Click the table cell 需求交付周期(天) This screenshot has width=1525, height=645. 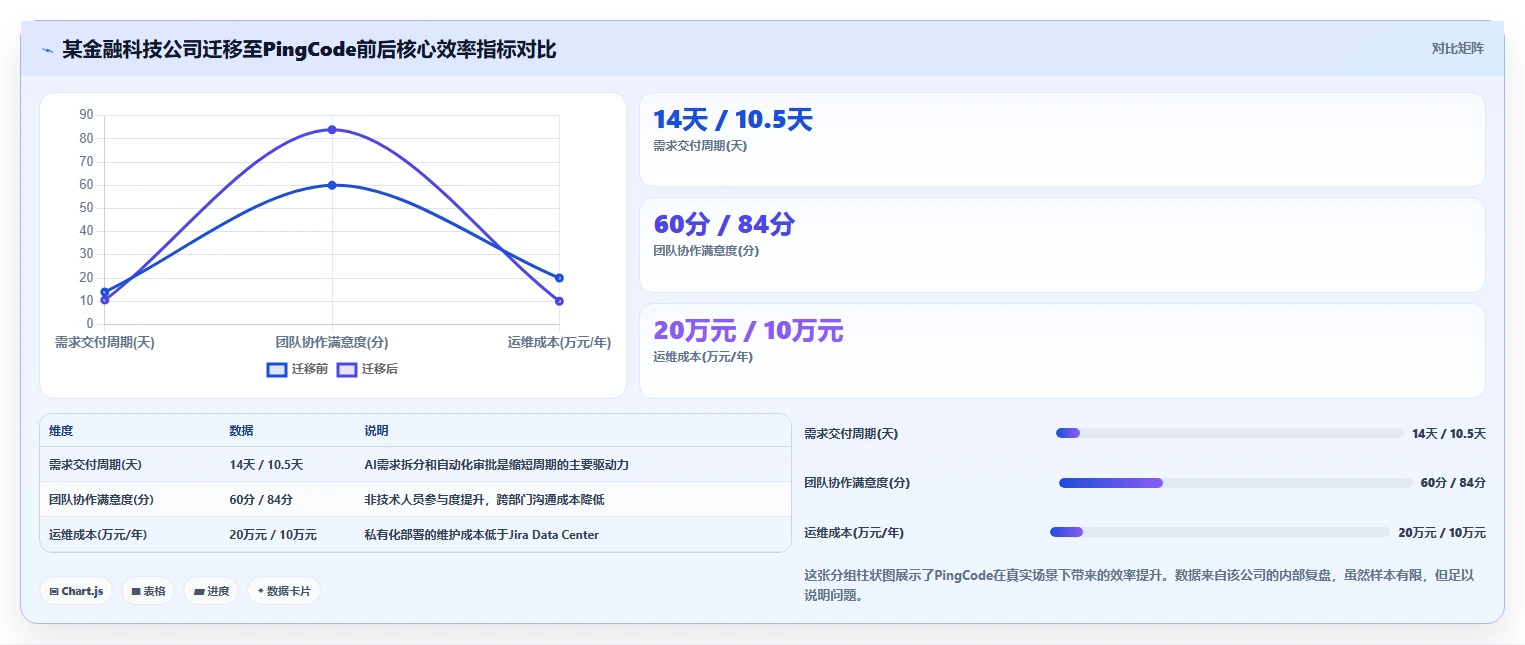click(x=130, y=465)
